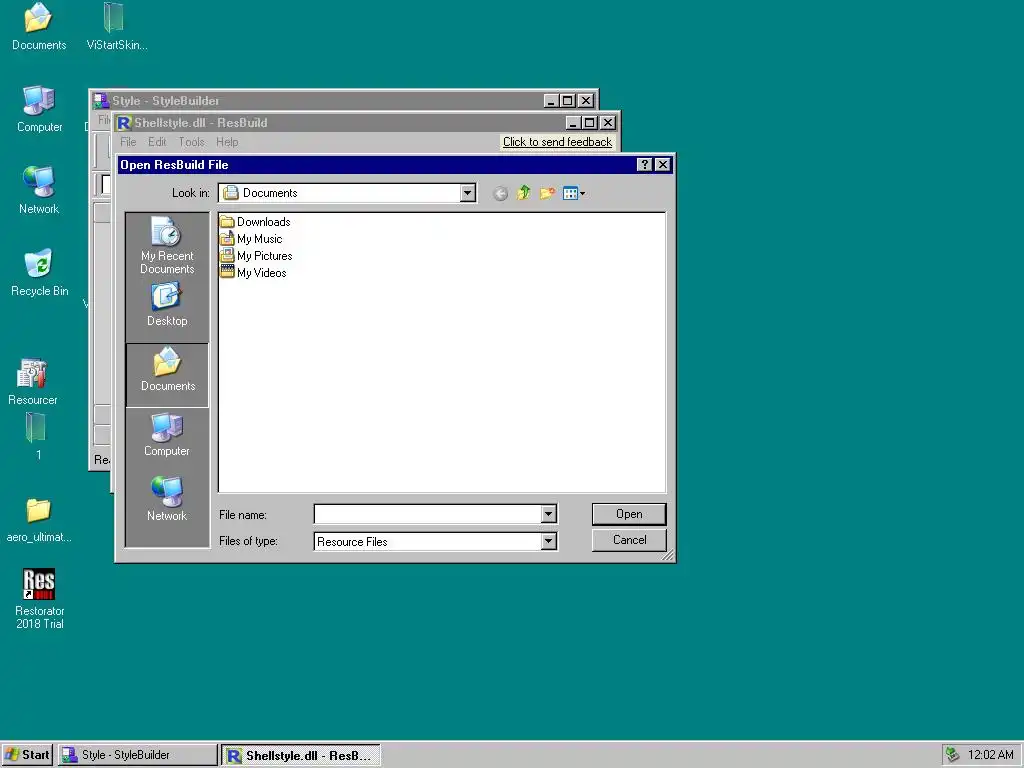This screenshot has height=768, width=1024.
Task: Click the Open button
Action: [x=629, y=514]
